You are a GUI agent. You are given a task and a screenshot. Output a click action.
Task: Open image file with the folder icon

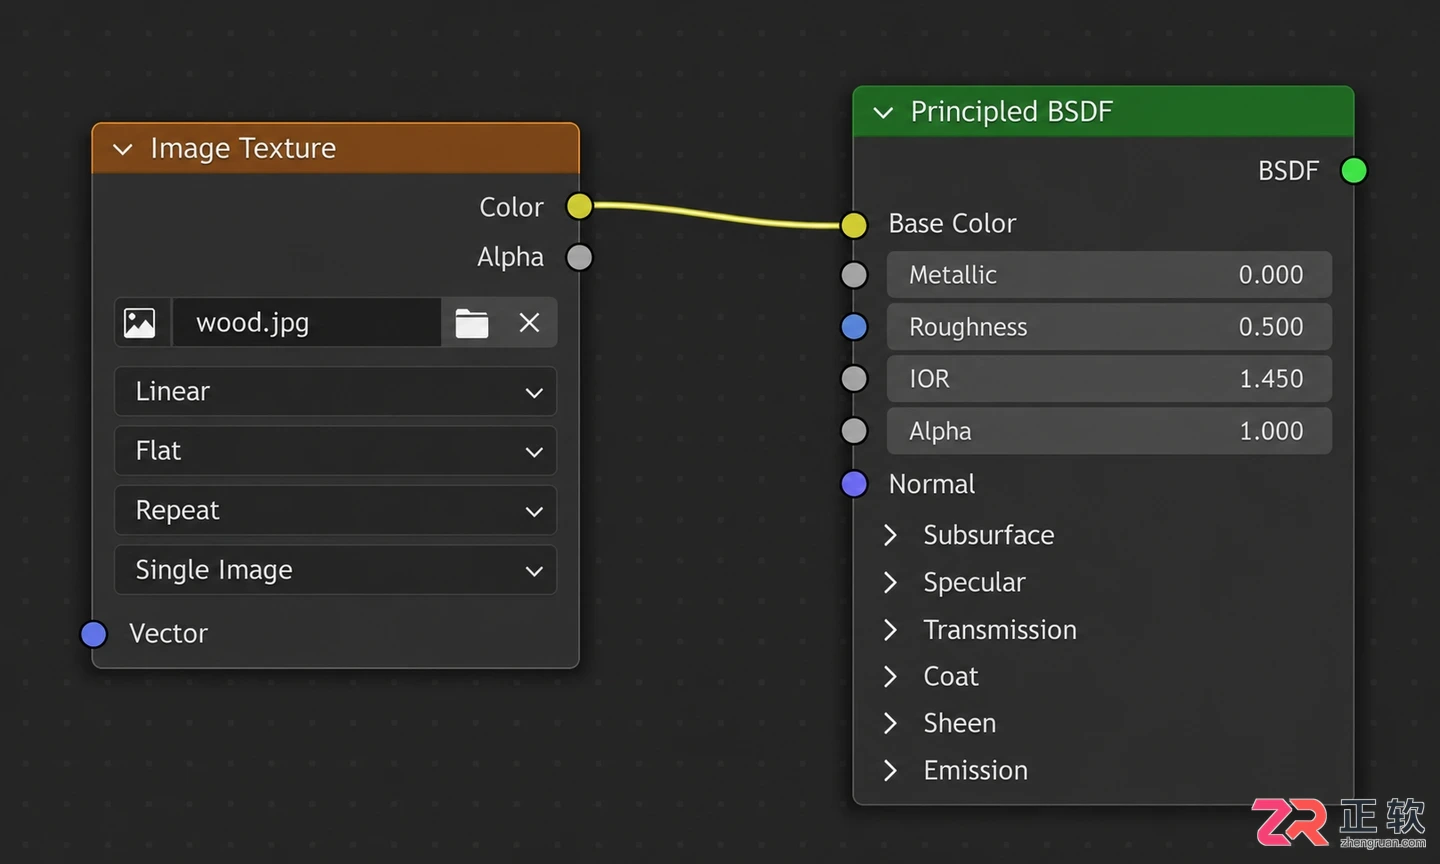(472, 323)
